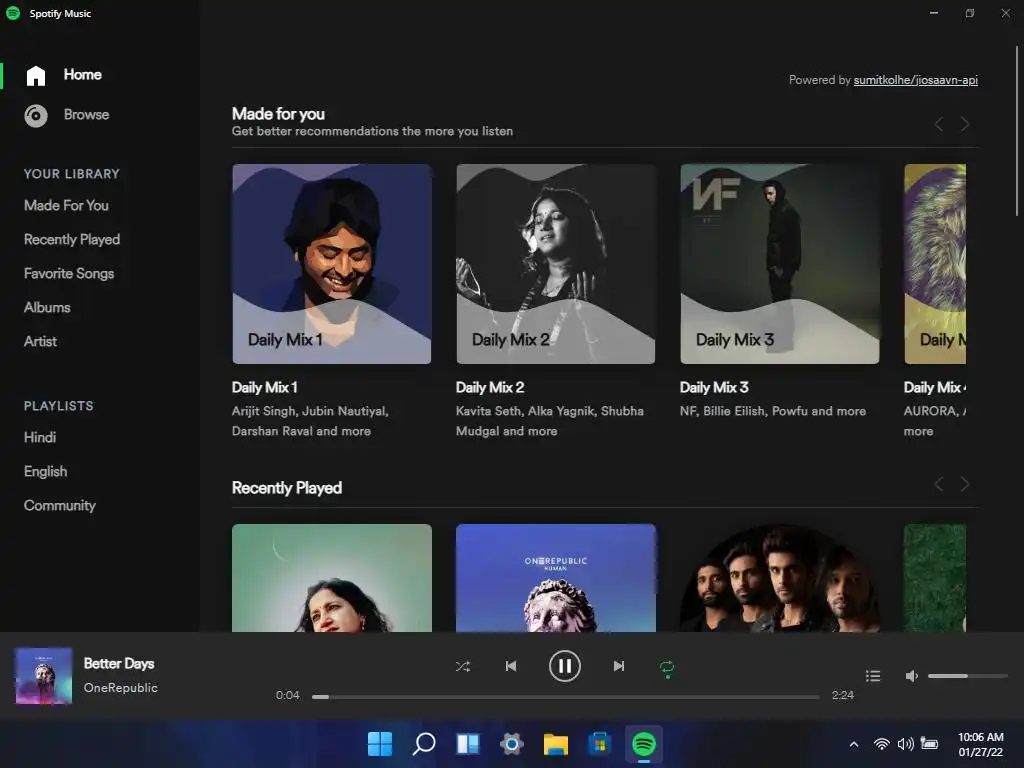Open the English playlist
Screen dimensions: 1024x768
pyautogui.click(x=45, y=471)
